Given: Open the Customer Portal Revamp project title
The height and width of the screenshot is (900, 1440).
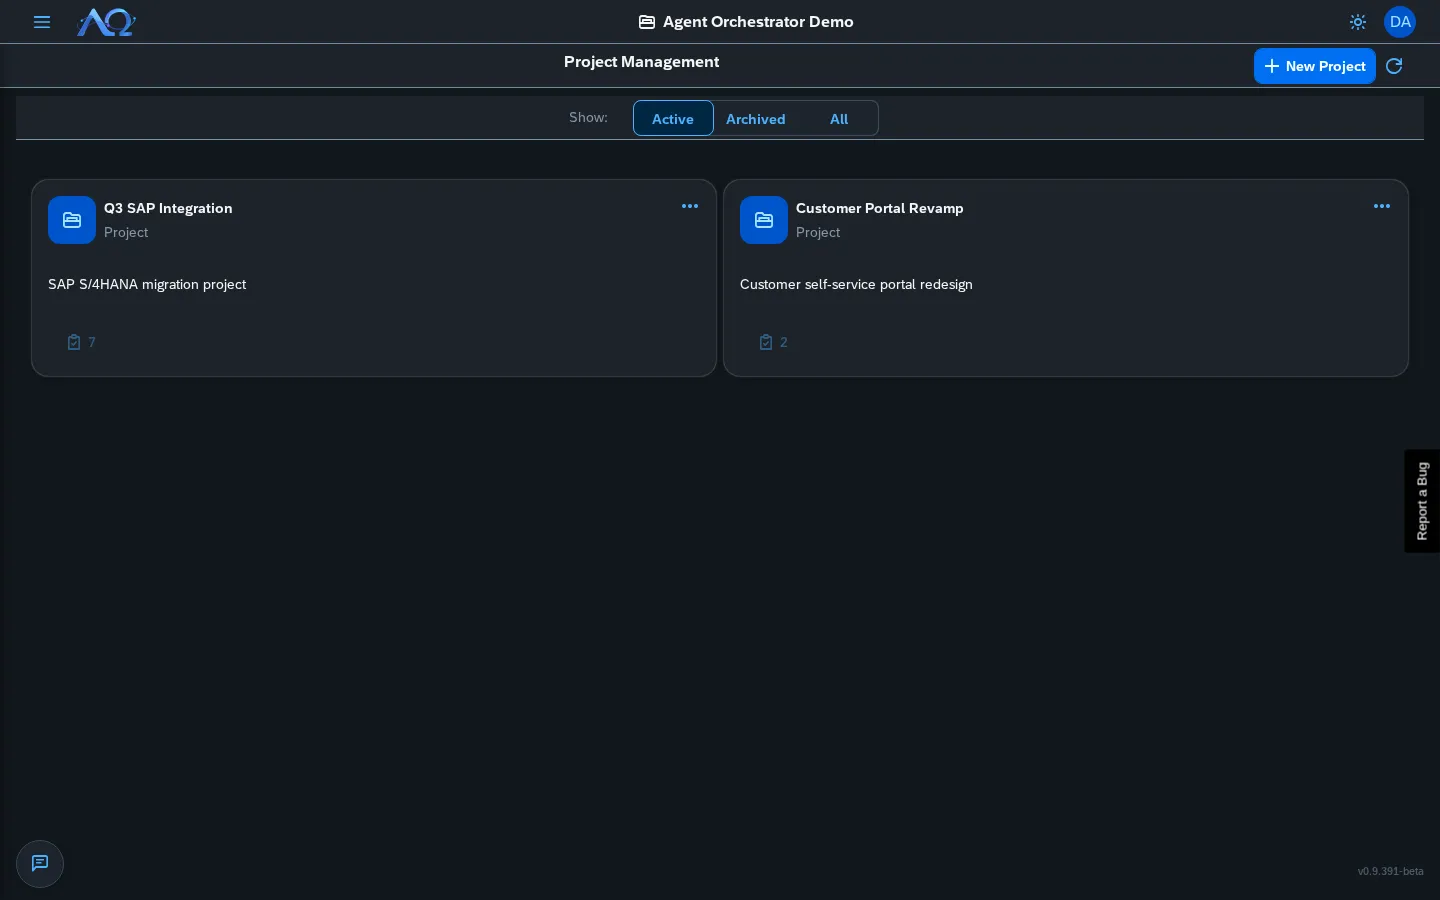Looking at the screenshot, I should [880, 208].
